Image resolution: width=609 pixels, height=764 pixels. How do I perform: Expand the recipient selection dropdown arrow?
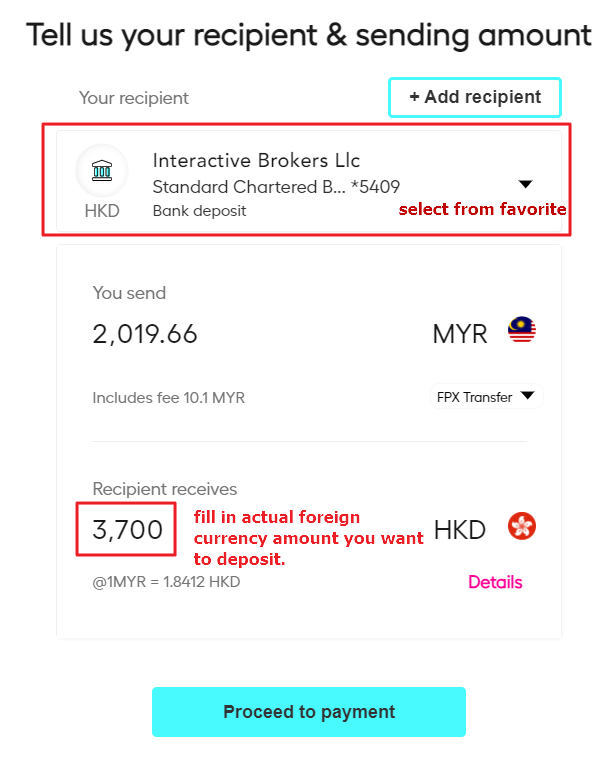coord(525,184)
